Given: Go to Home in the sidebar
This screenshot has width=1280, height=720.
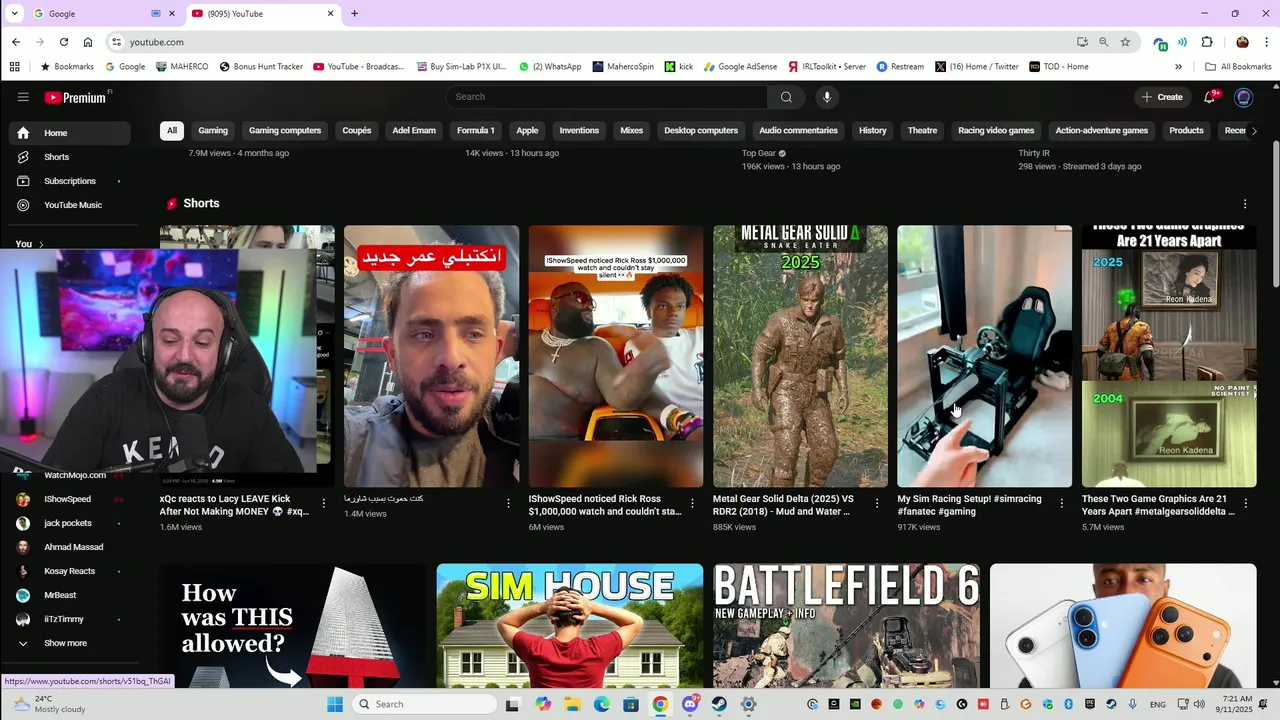Looking at the screenshot, I should (x=70, y=133).
